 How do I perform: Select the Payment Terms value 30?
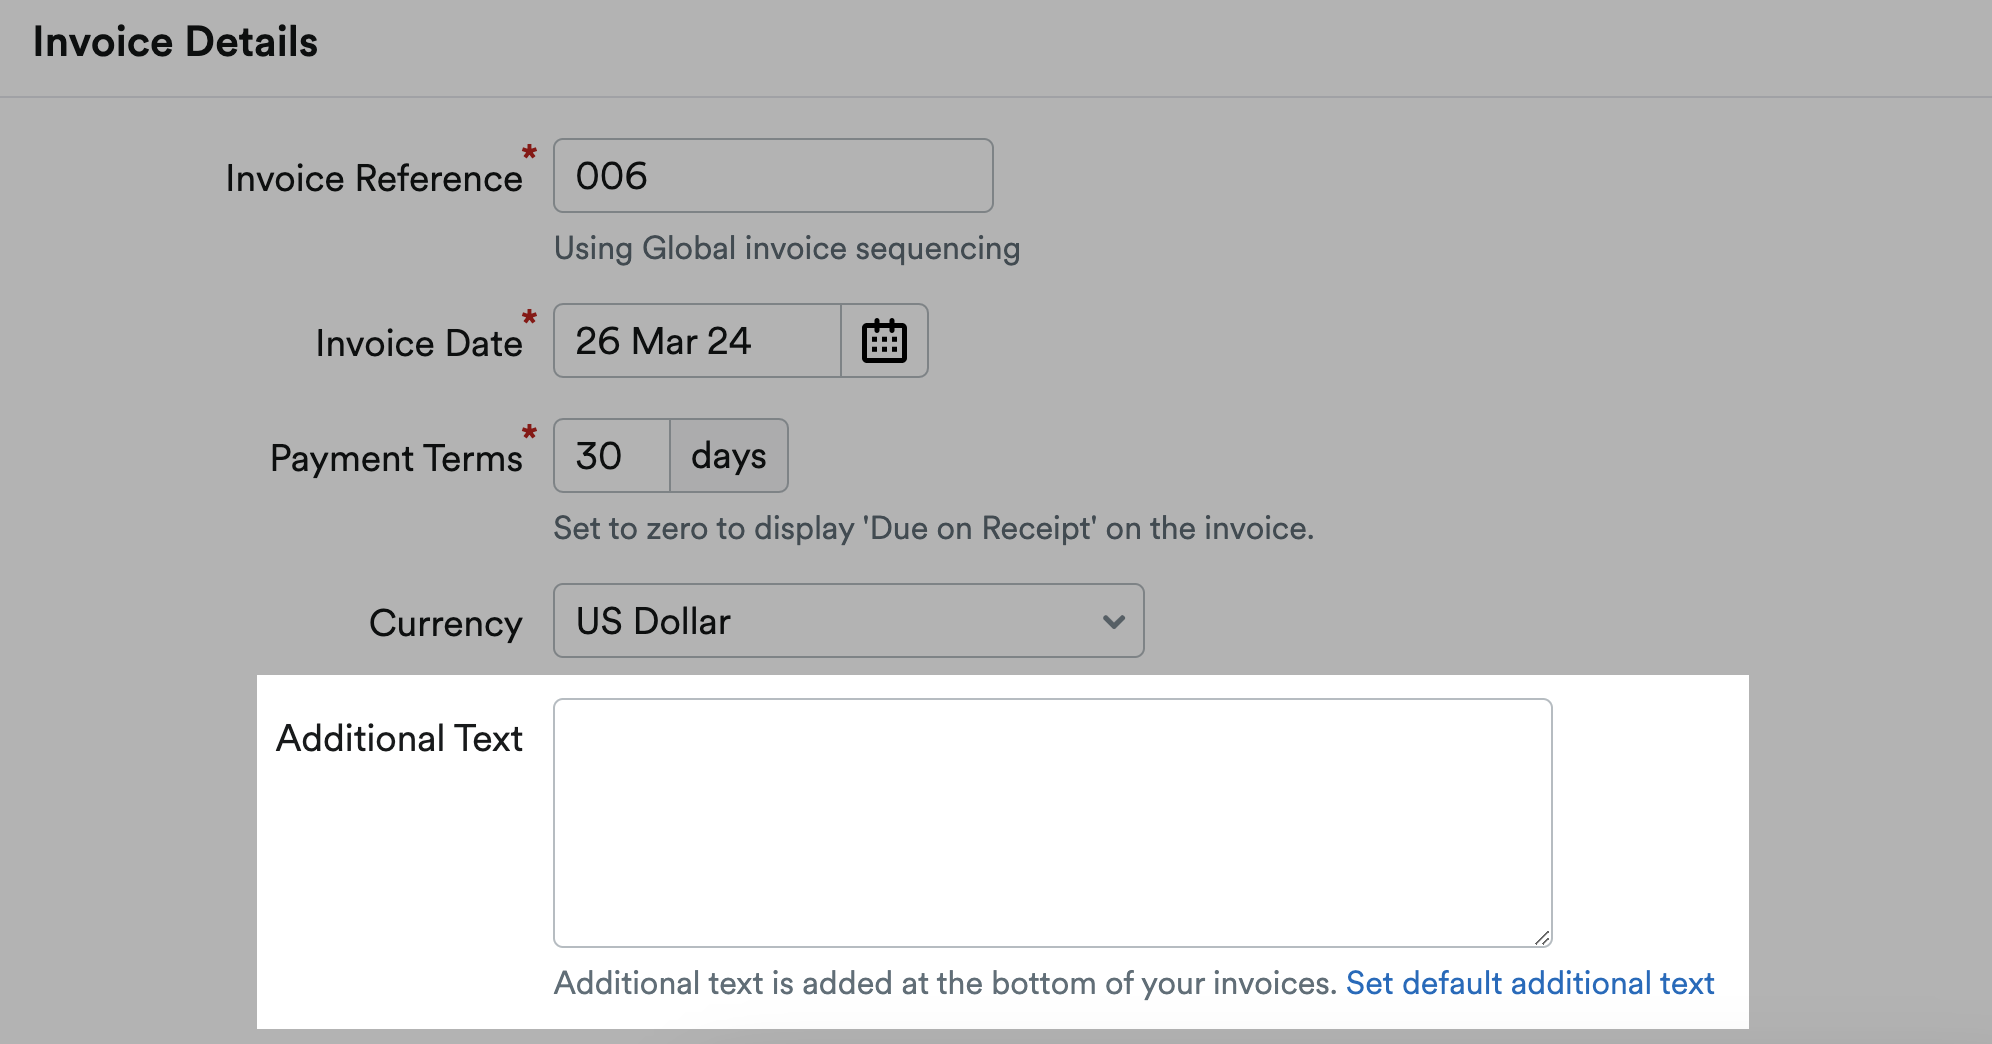[609, 455]
